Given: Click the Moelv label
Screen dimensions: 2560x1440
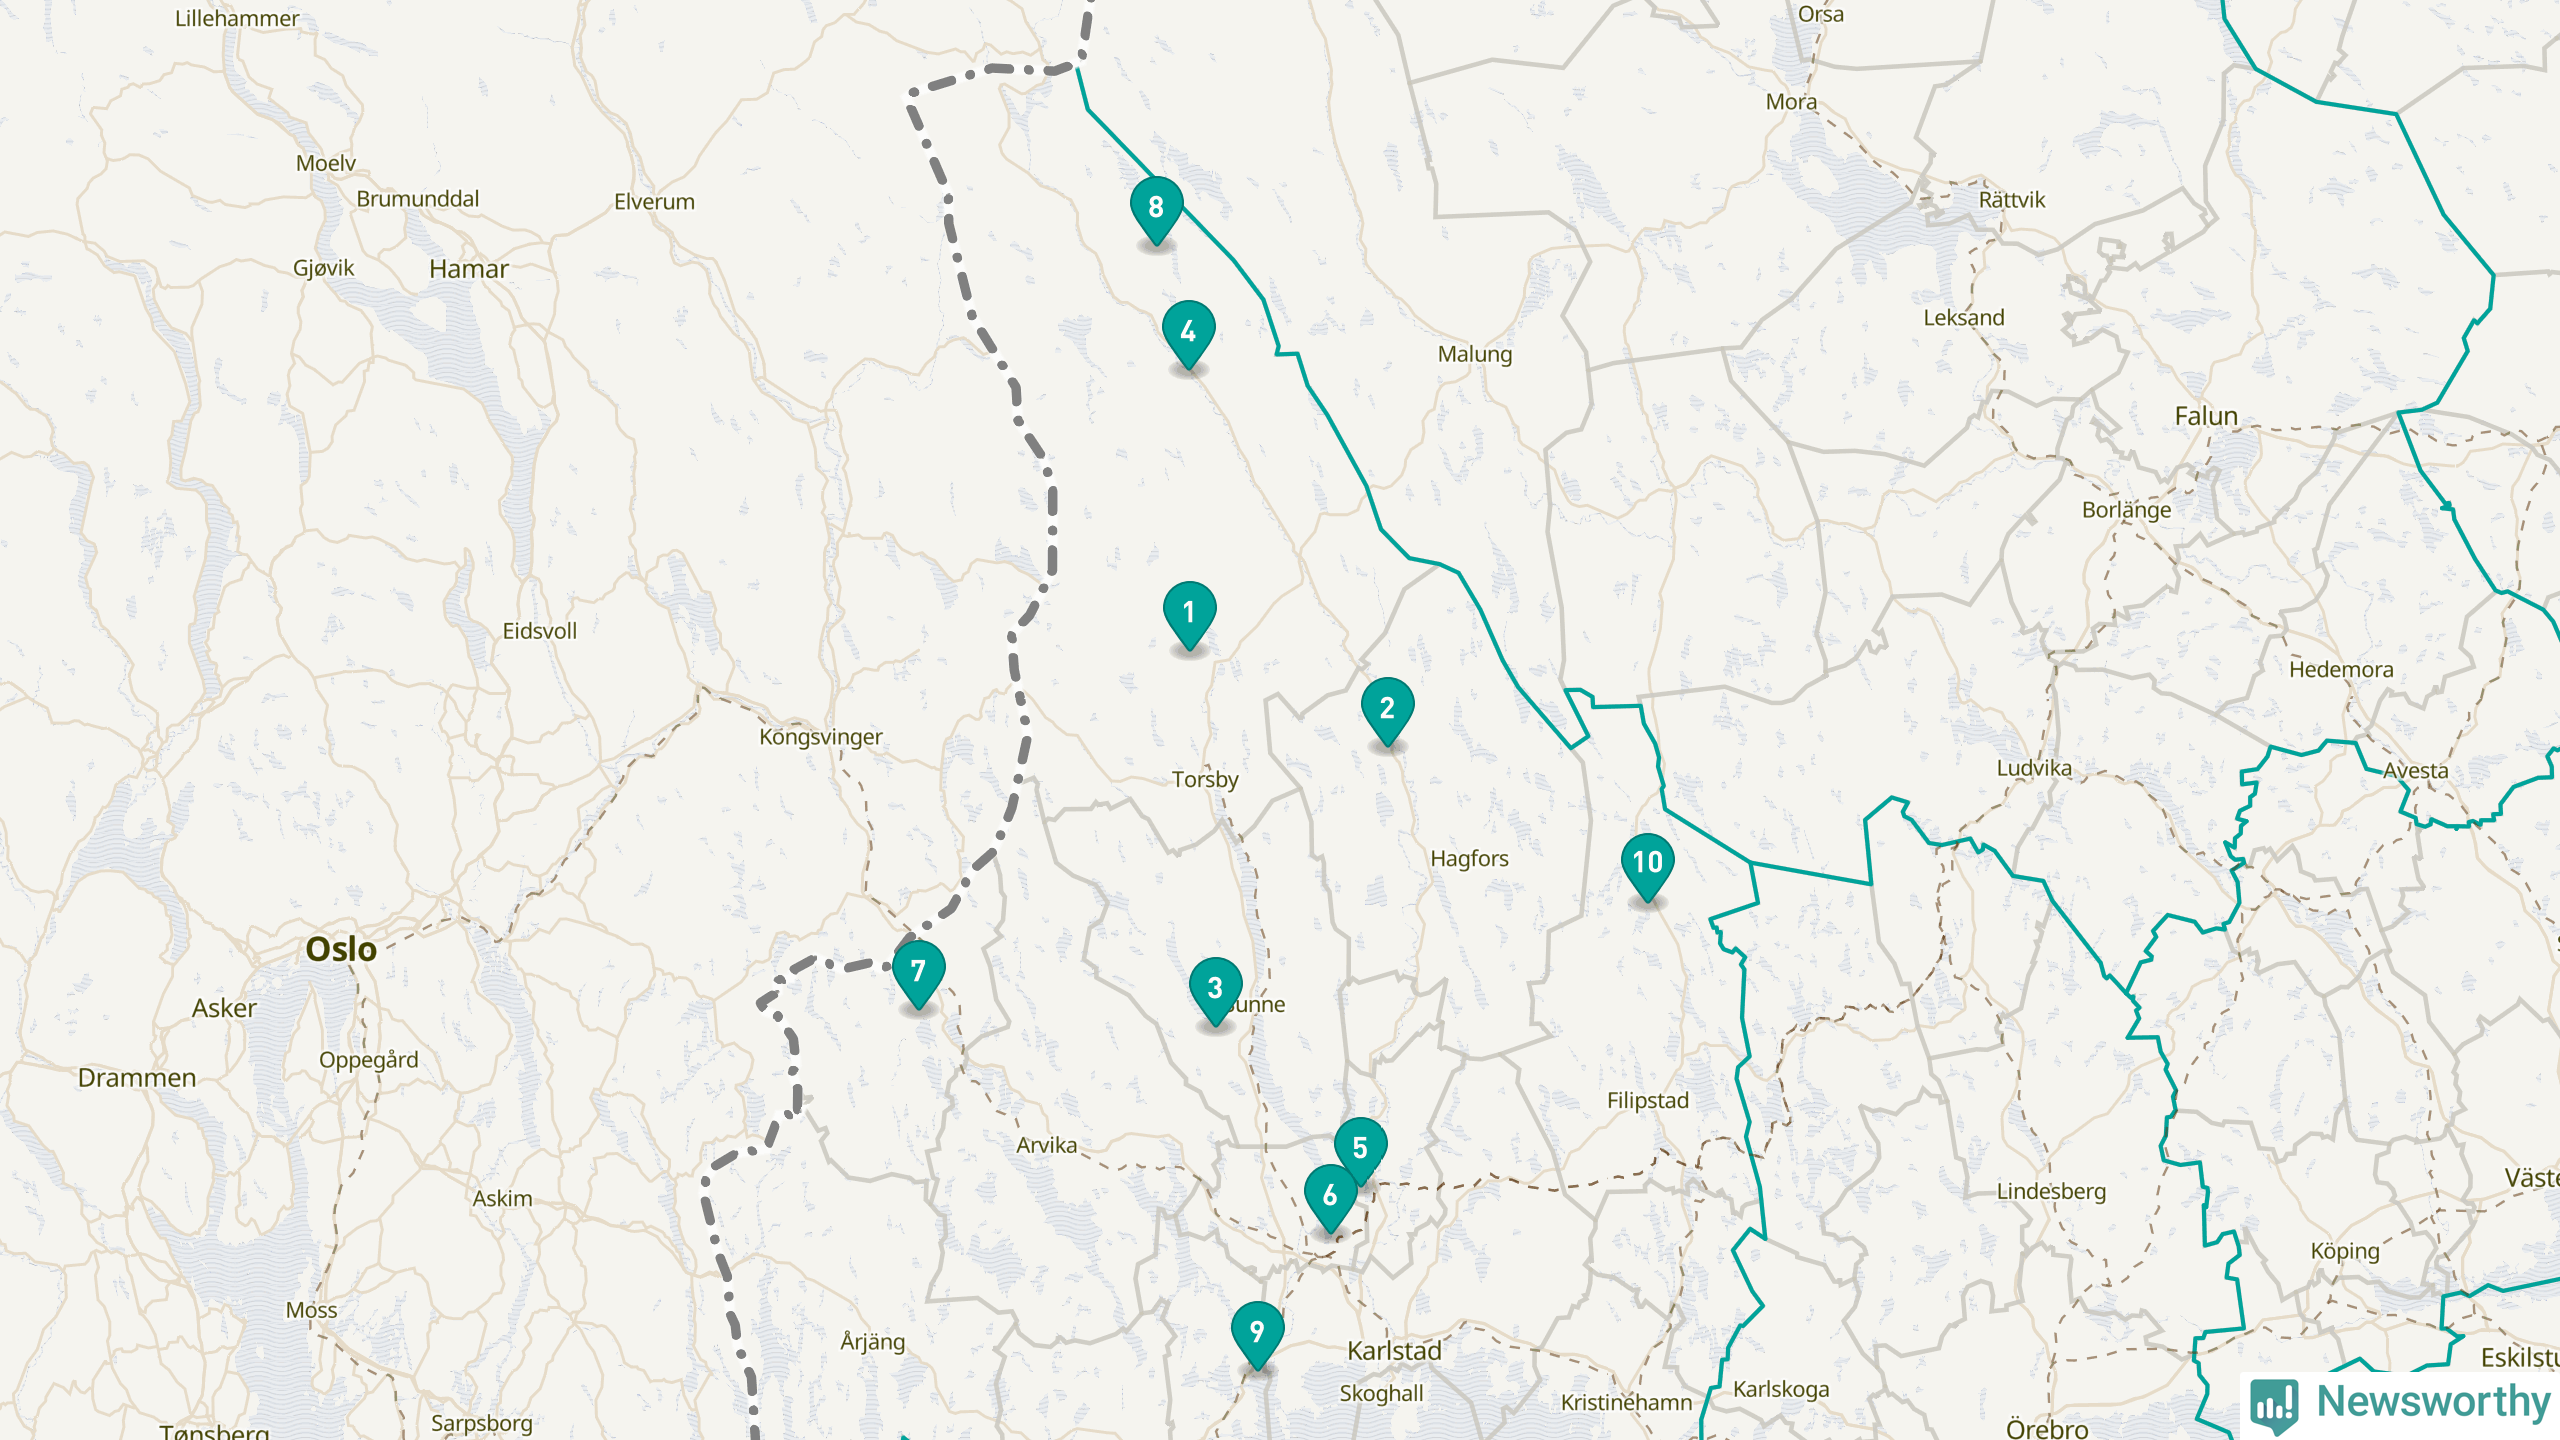Looking at the screenshot, I should coord(325,163).
